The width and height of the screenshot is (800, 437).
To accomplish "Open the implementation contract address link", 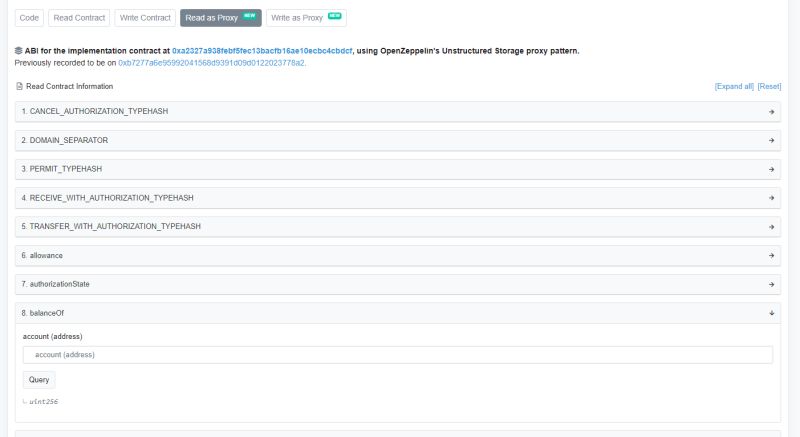I will click(262, 51).
